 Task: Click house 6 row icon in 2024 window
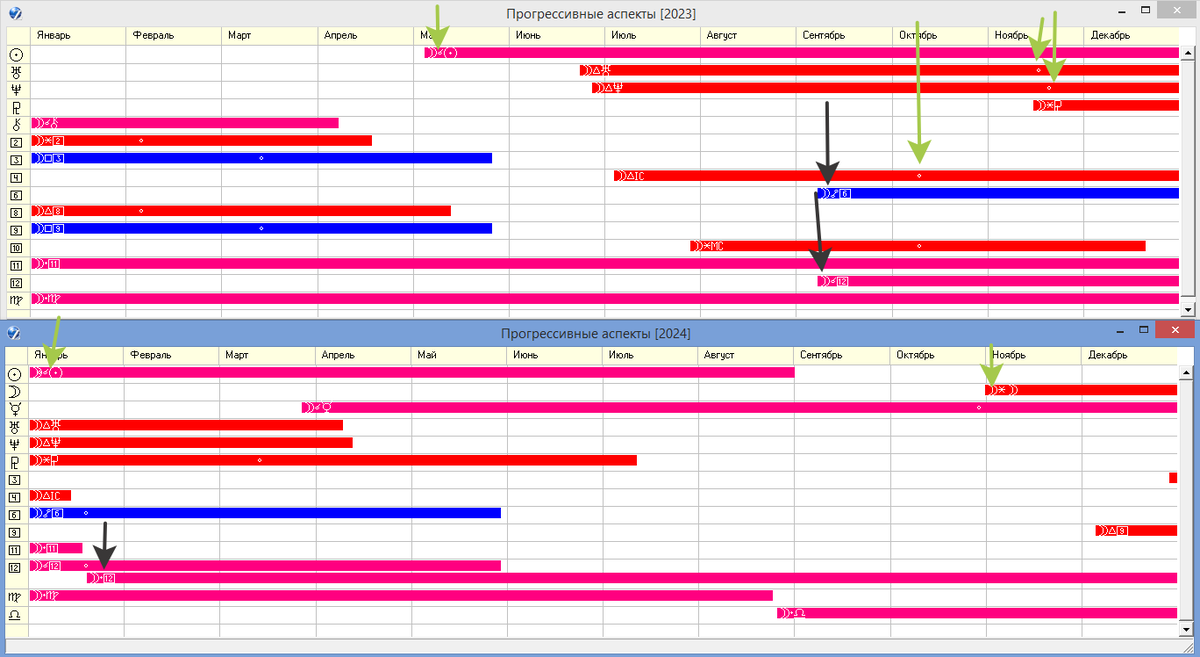coord(15,514)
